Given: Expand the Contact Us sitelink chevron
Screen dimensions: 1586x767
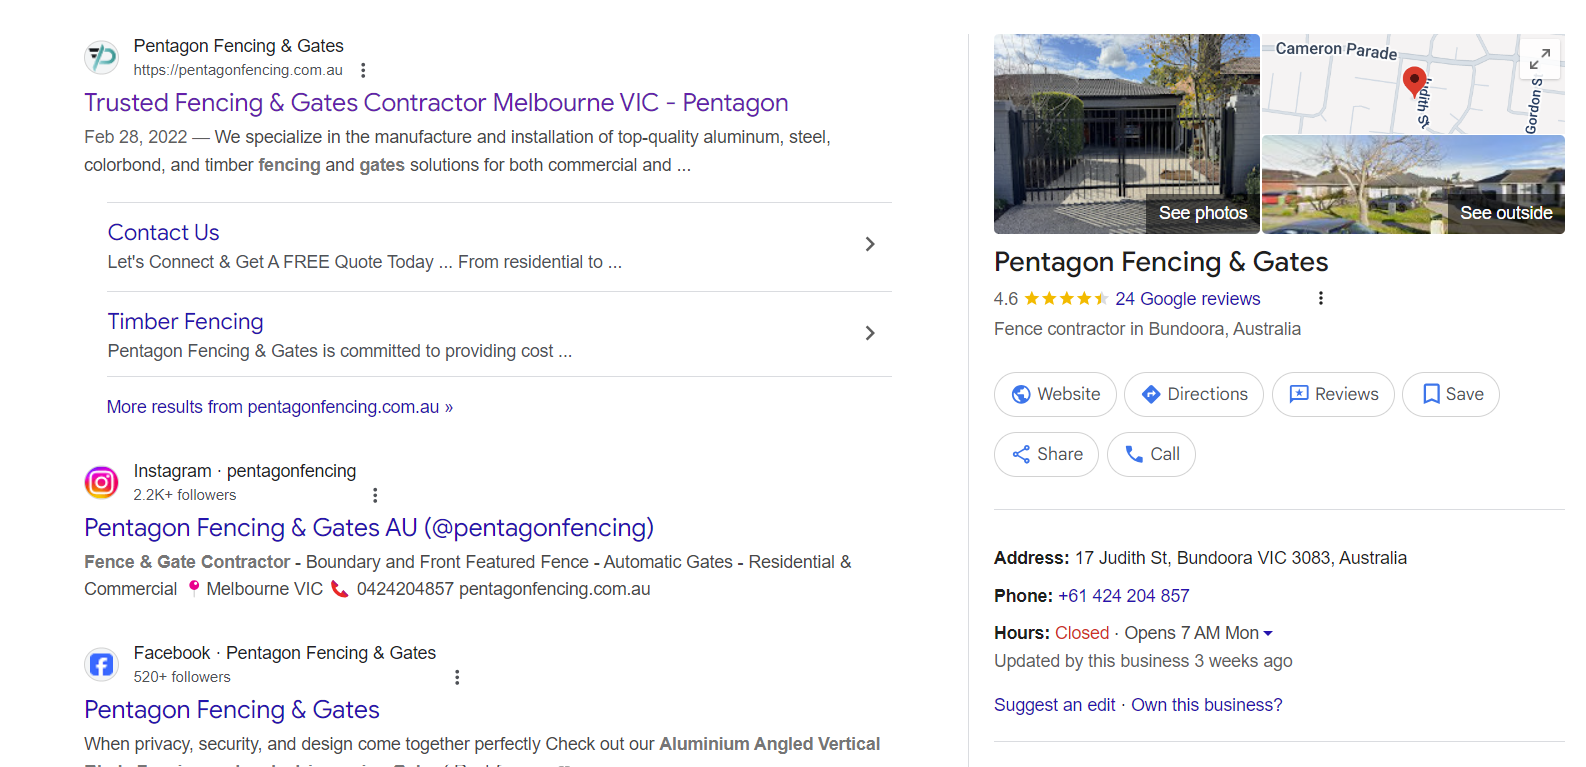Looking at the screenshot, I should [870, 244].
